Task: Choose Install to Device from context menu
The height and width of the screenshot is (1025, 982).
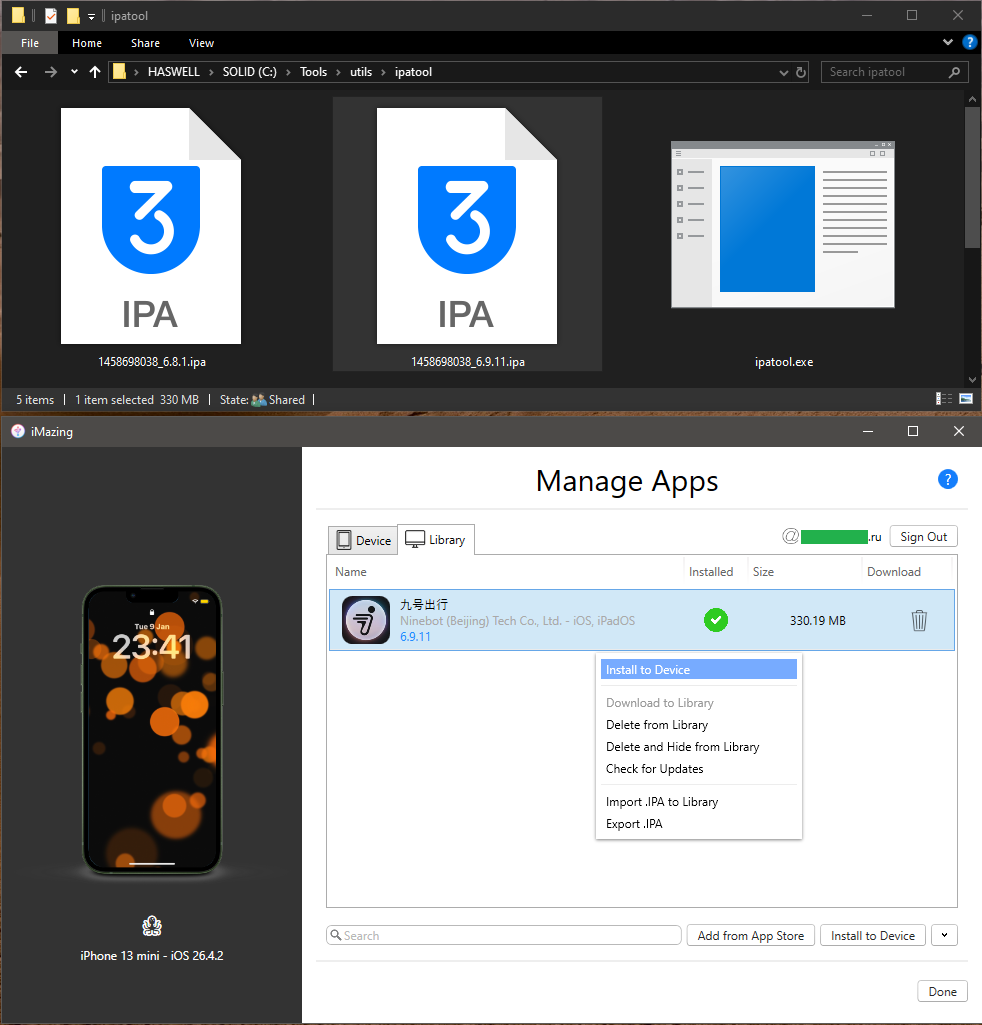Action: coord(698,669)
